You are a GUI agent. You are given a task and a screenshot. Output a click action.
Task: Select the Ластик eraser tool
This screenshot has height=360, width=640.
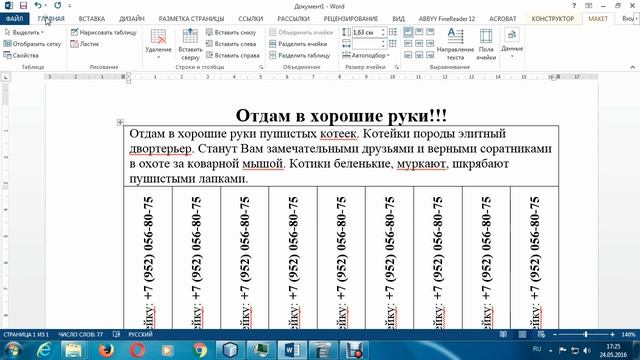click(85, 44)
